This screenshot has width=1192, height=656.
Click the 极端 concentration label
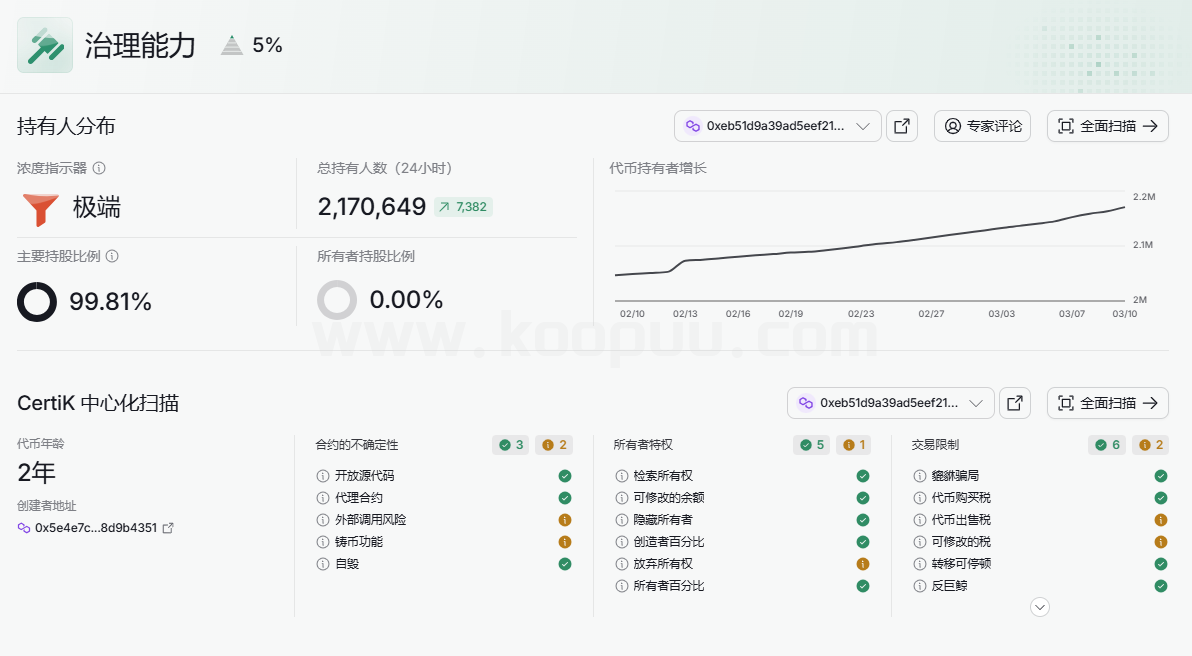tap(97, 208)
